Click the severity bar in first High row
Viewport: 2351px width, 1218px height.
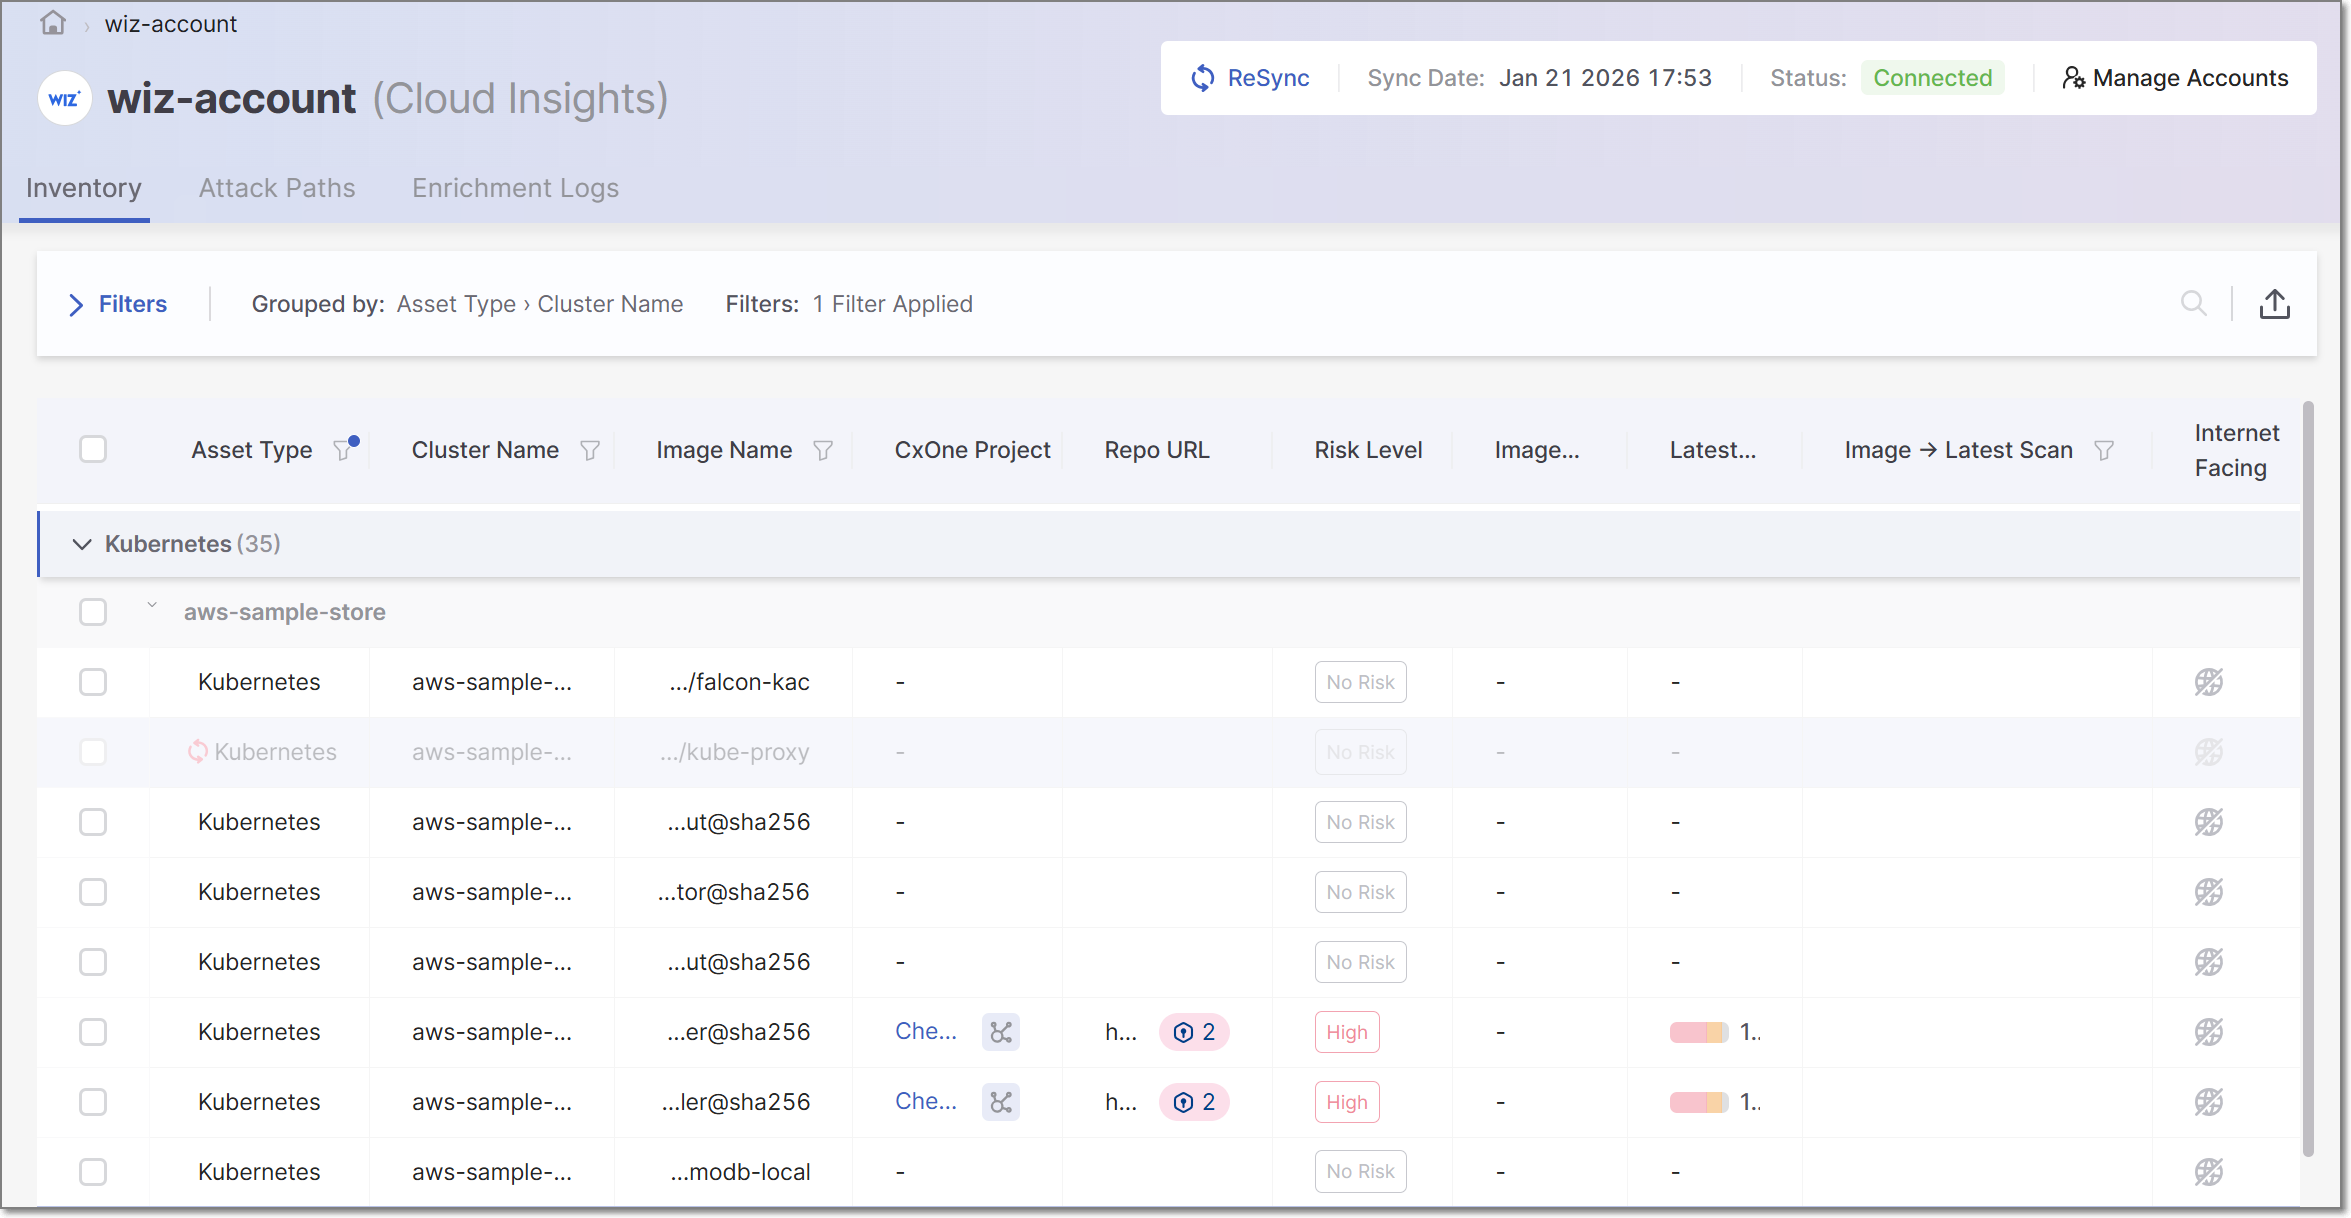click(1698, 1032)
